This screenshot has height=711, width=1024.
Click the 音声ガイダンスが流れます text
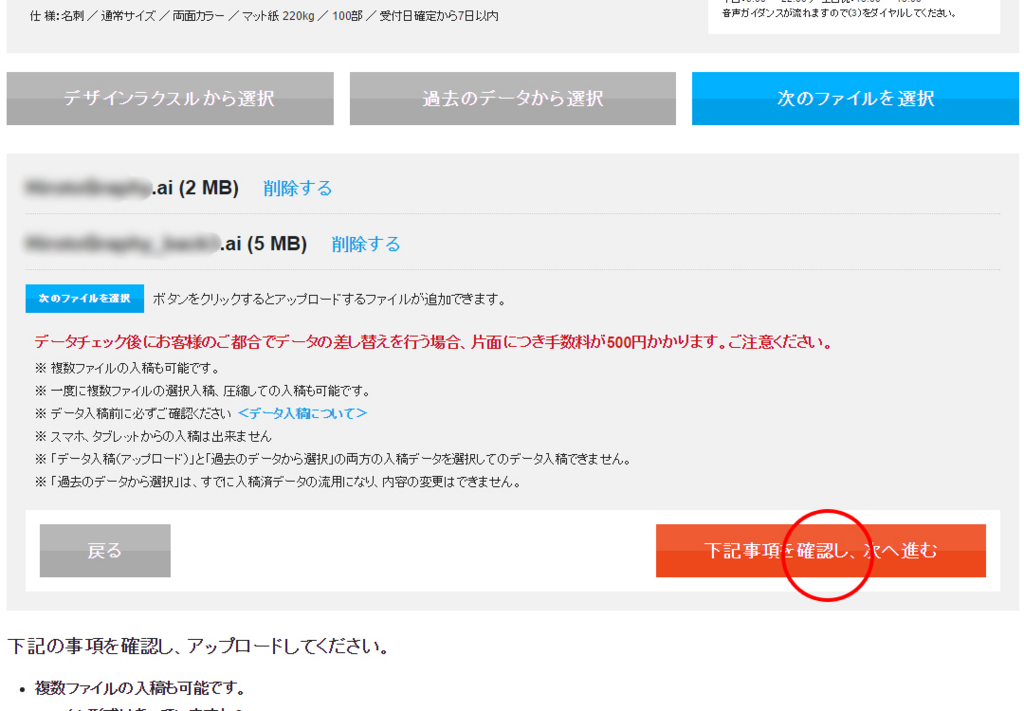pyautogui.click(x=839, y=13)
